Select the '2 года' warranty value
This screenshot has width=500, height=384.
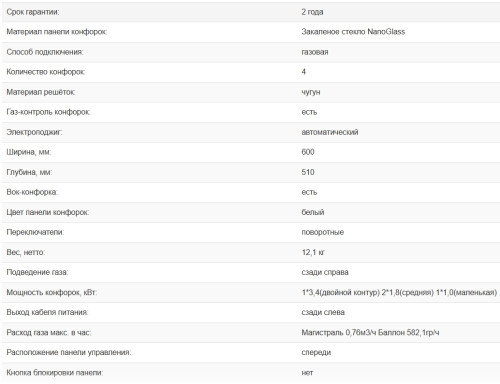coord(312,12)
